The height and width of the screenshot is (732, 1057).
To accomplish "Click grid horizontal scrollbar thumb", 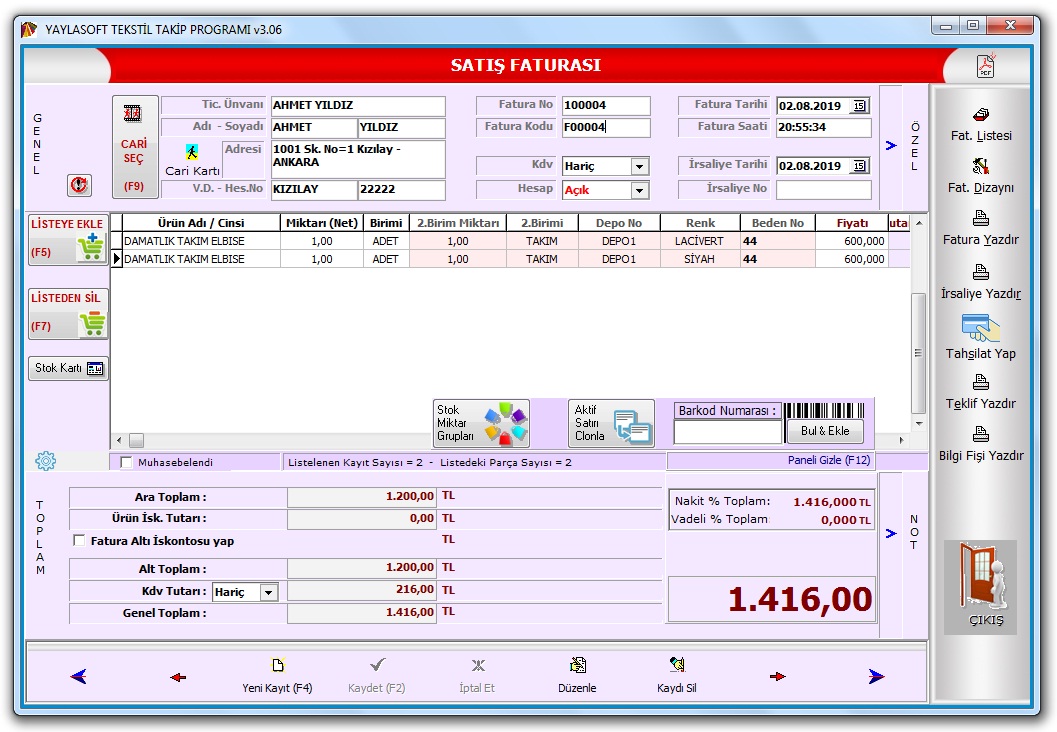I will tap(136, 440).
